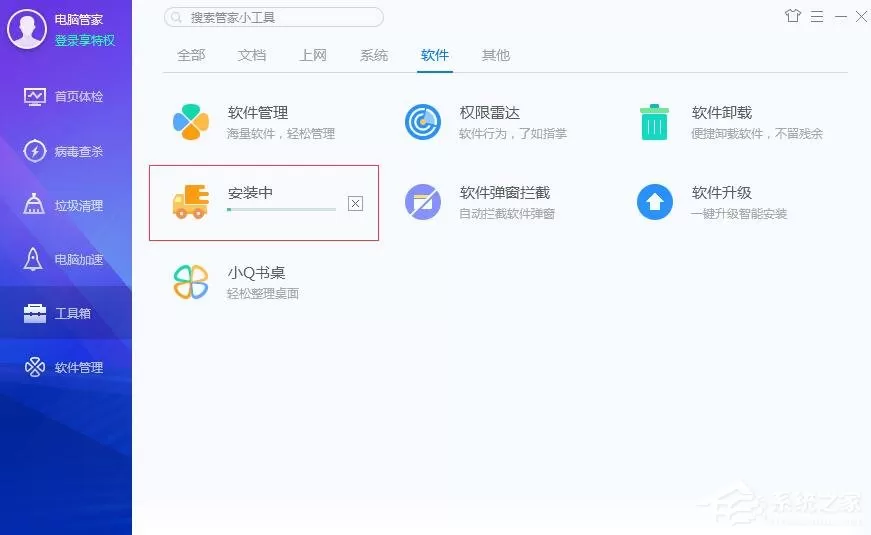Image resolution: width=871 pixels, height=535 pixels.
Task: Open the 工具箱 toolbox icon
Action: coord(34,313)
